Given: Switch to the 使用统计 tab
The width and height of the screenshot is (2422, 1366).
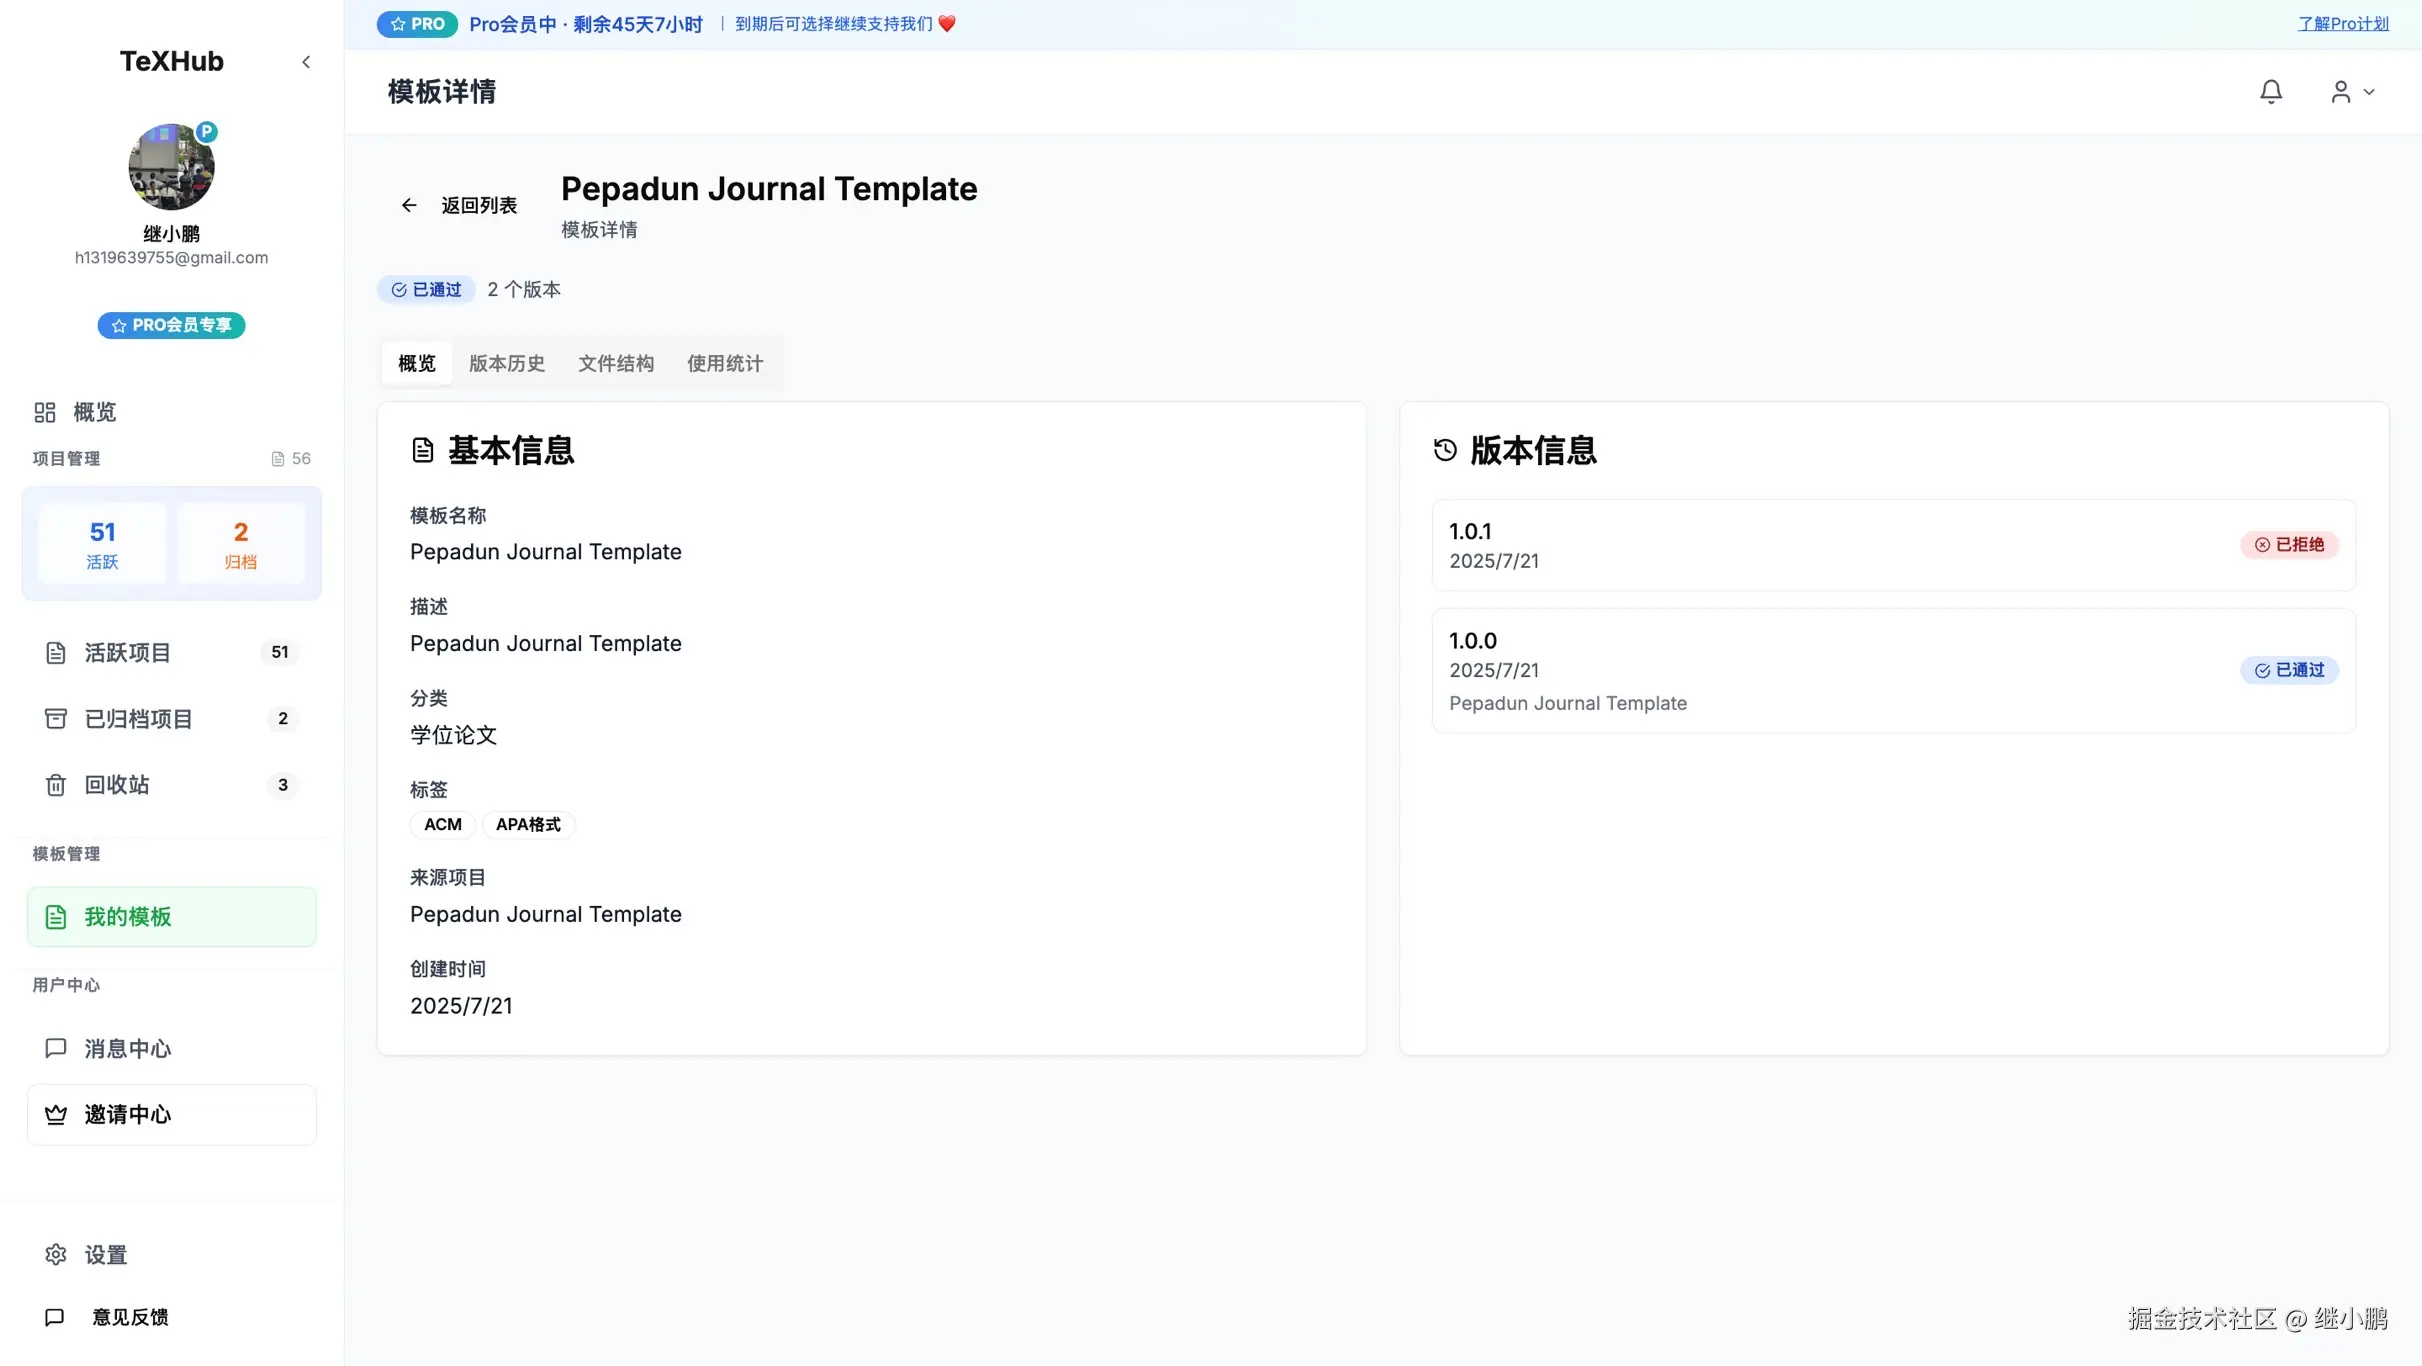Looking at the screenshot, I should 724,363.
